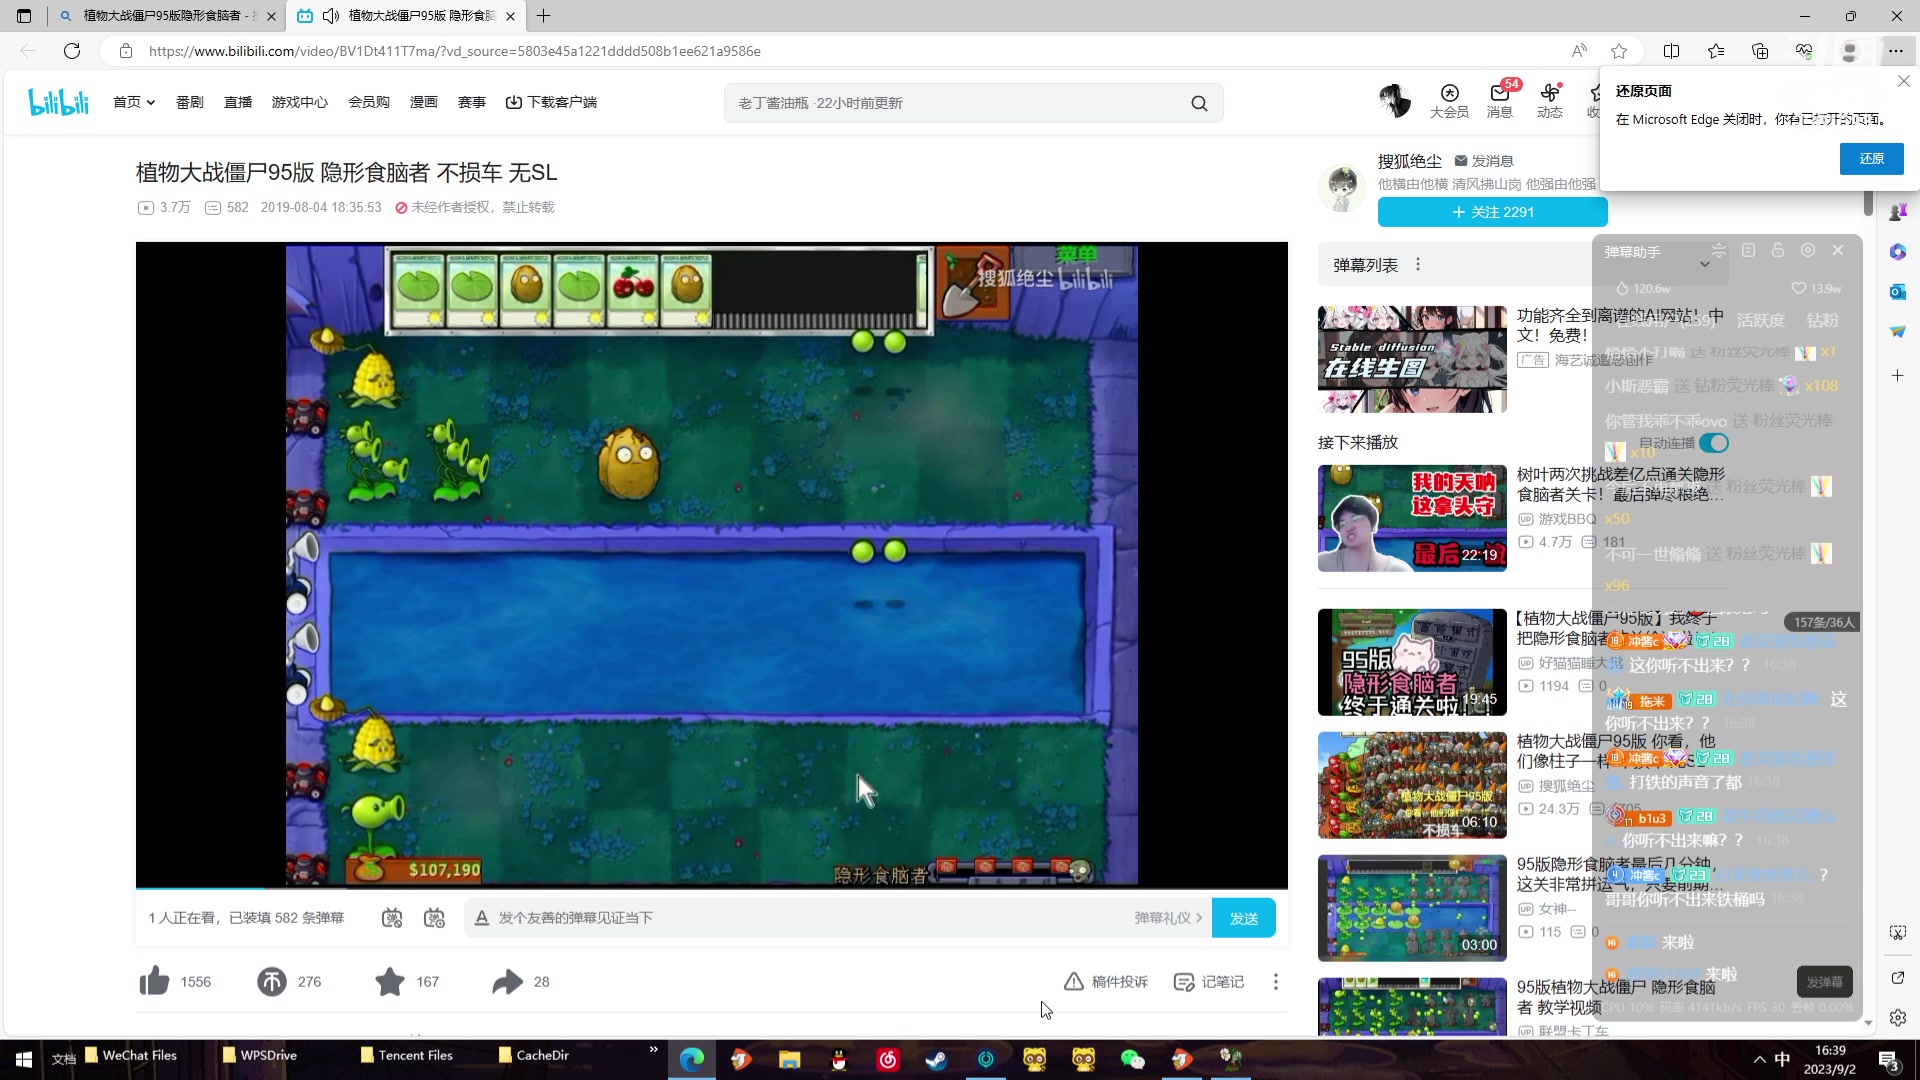Toggle danmaku display icon below video
This screenshot has height=1080, width=1920.
[x=392, y=917]
